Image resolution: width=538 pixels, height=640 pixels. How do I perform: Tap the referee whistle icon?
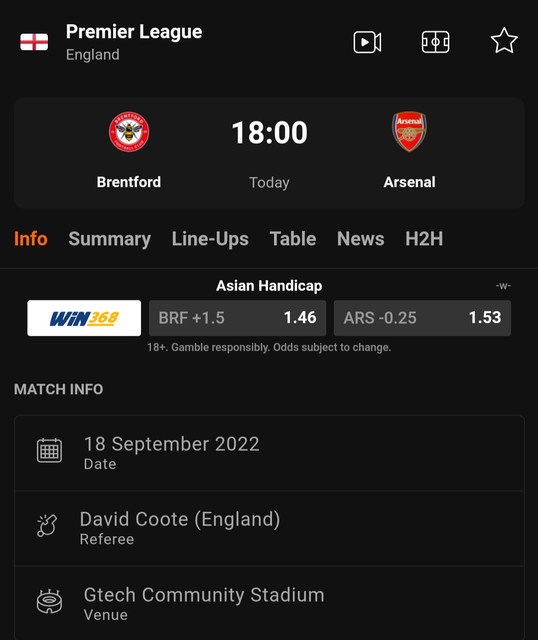47,526
